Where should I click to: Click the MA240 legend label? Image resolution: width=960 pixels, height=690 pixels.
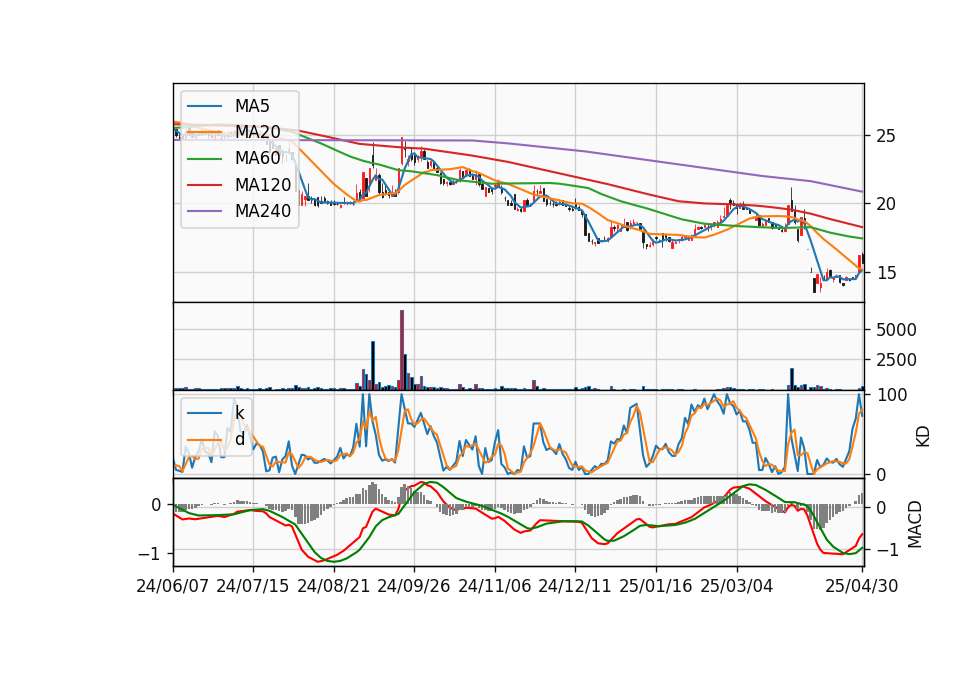pos(263,211)
